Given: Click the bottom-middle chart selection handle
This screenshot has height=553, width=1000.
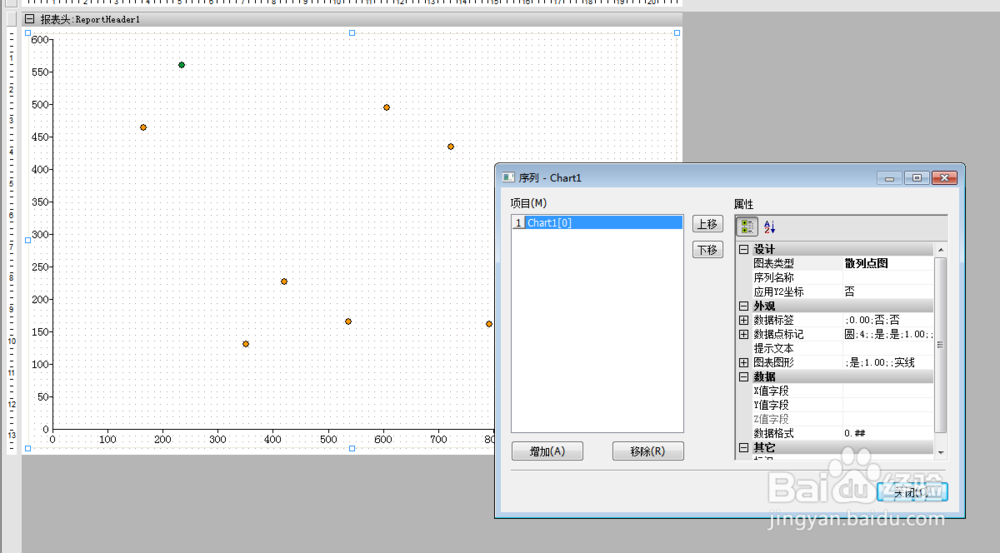Looking at the screenshot, I should pyautogui.click(x=352, y=448).
